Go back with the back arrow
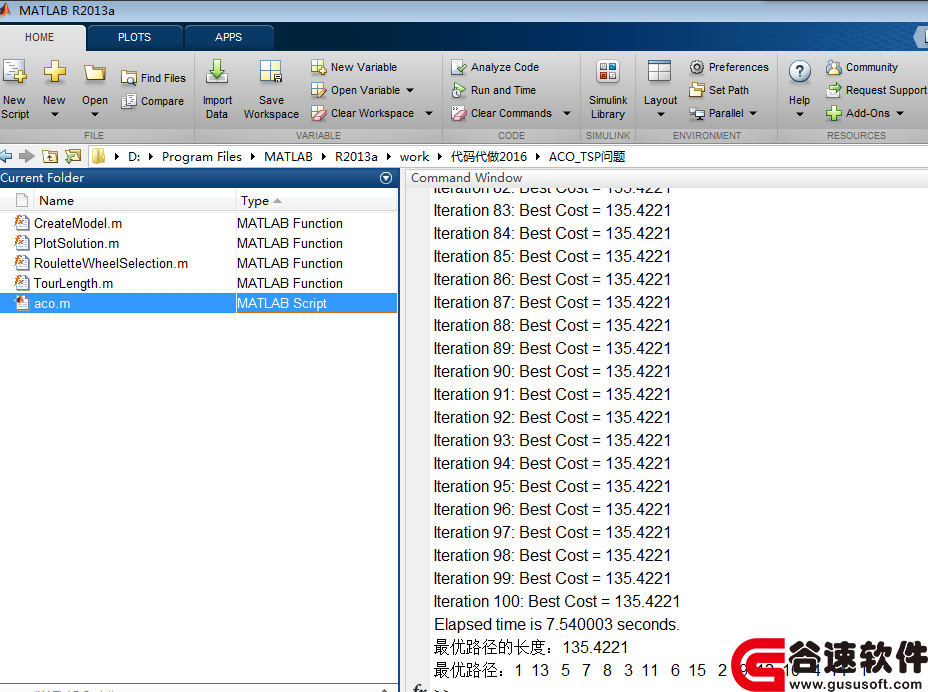The image size is (928, 692). [6, 156]
